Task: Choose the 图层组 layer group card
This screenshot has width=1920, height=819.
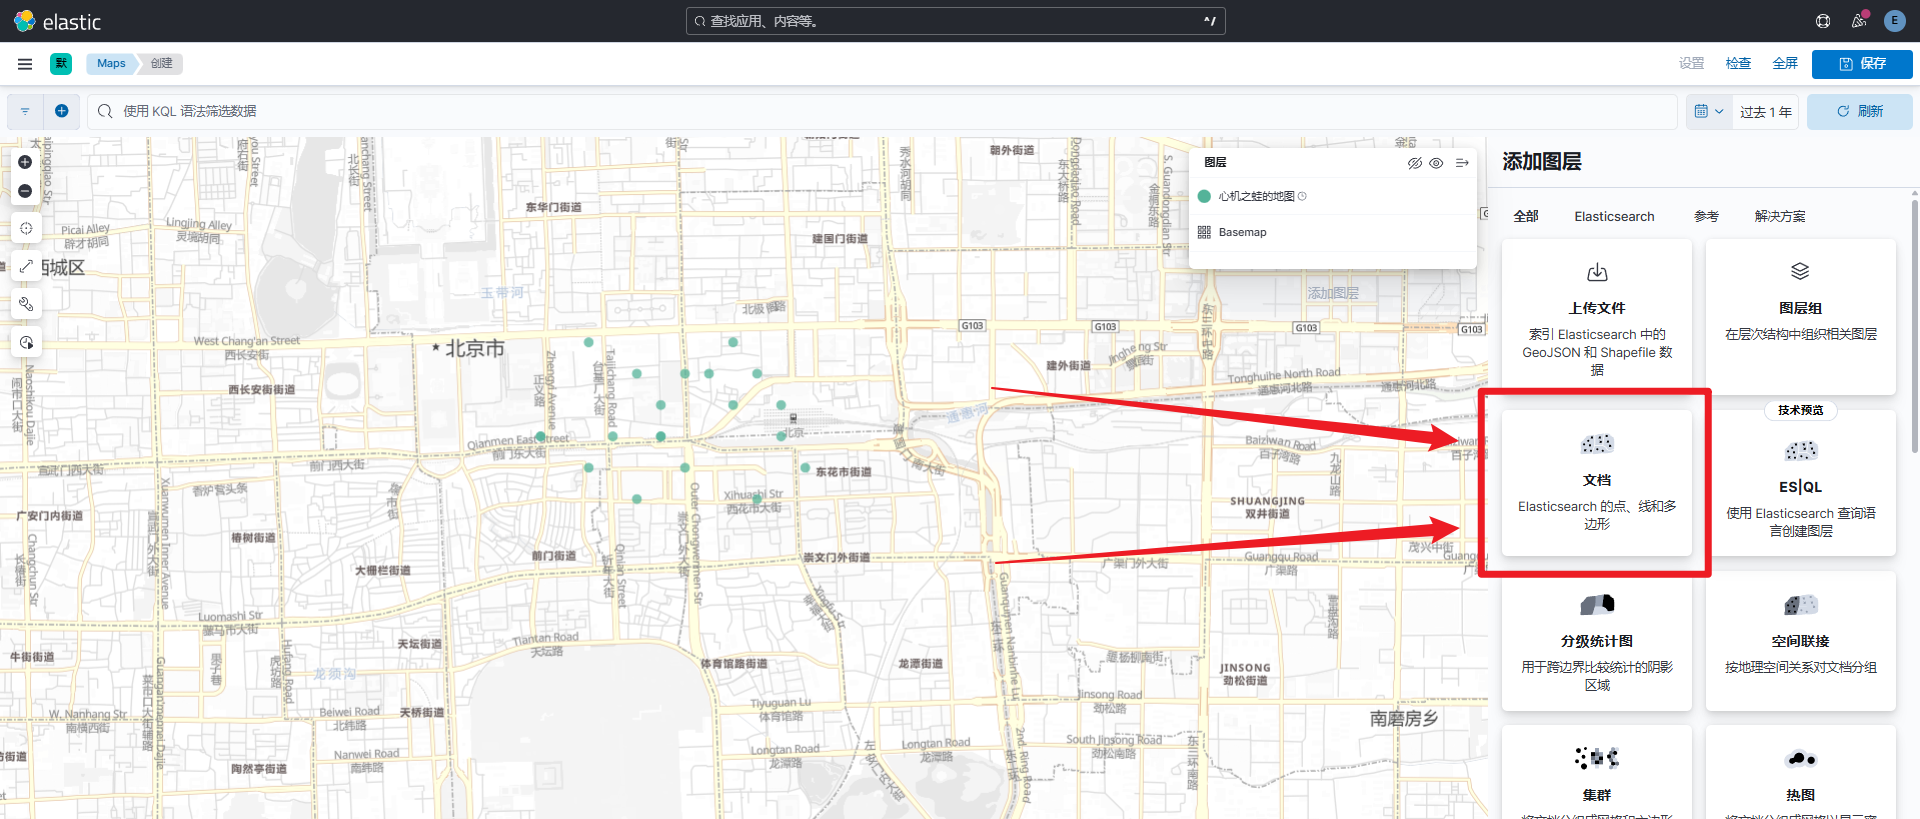Action: (1801, 317)
